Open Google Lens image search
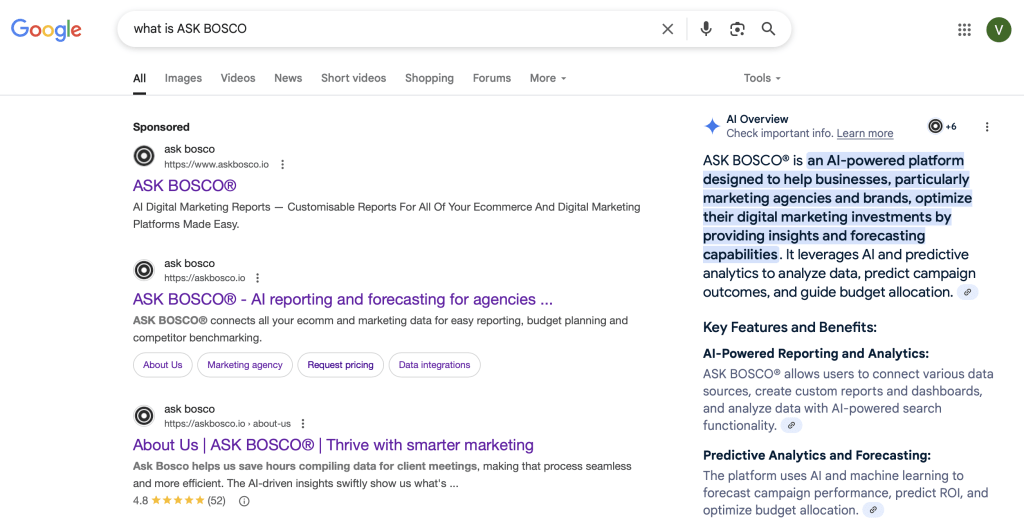 coord(737,29)
